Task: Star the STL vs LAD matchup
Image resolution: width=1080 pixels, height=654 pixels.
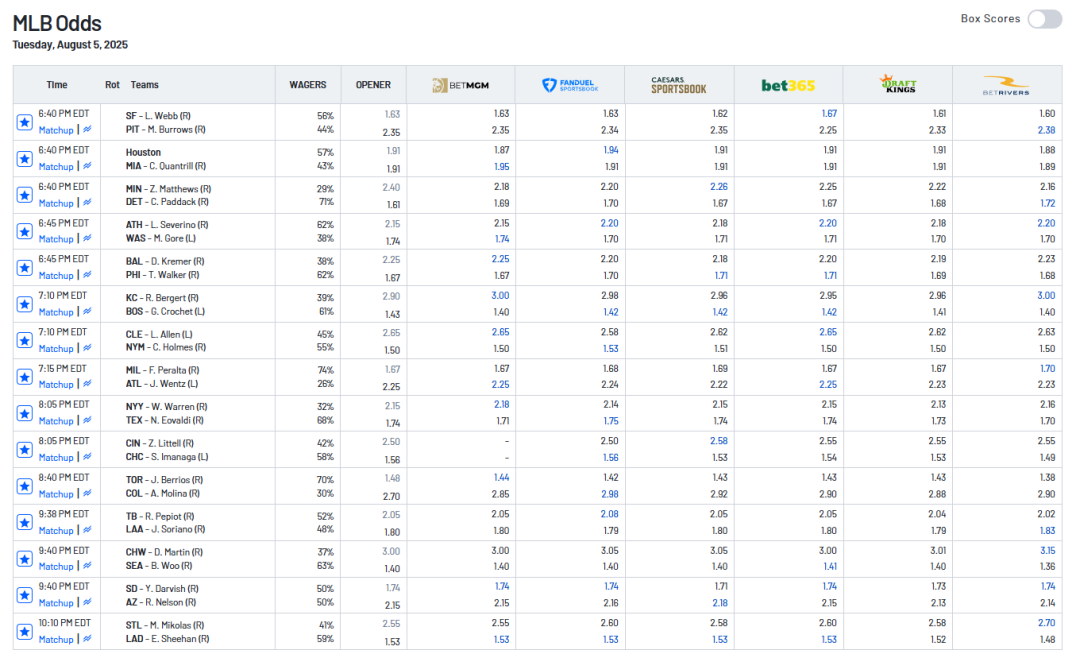Action: 24,631
